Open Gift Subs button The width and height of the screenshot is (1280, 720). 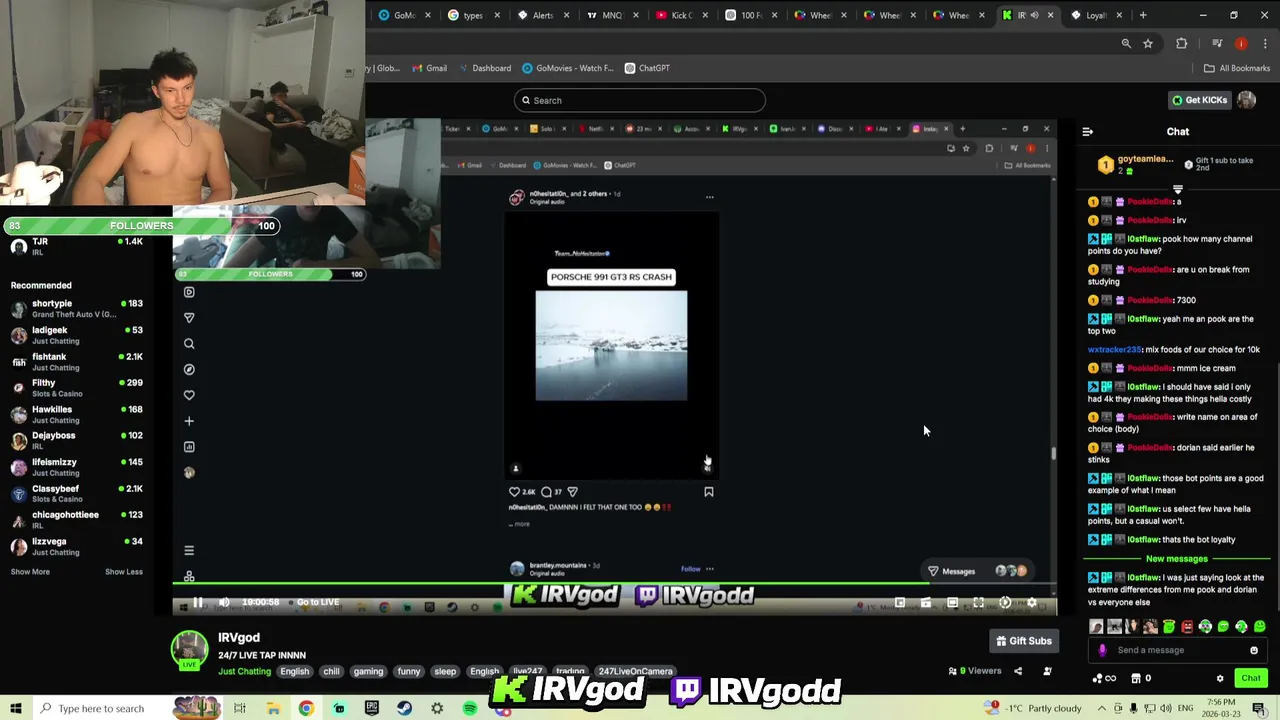pyautogui.click(x=1023, y=641)
